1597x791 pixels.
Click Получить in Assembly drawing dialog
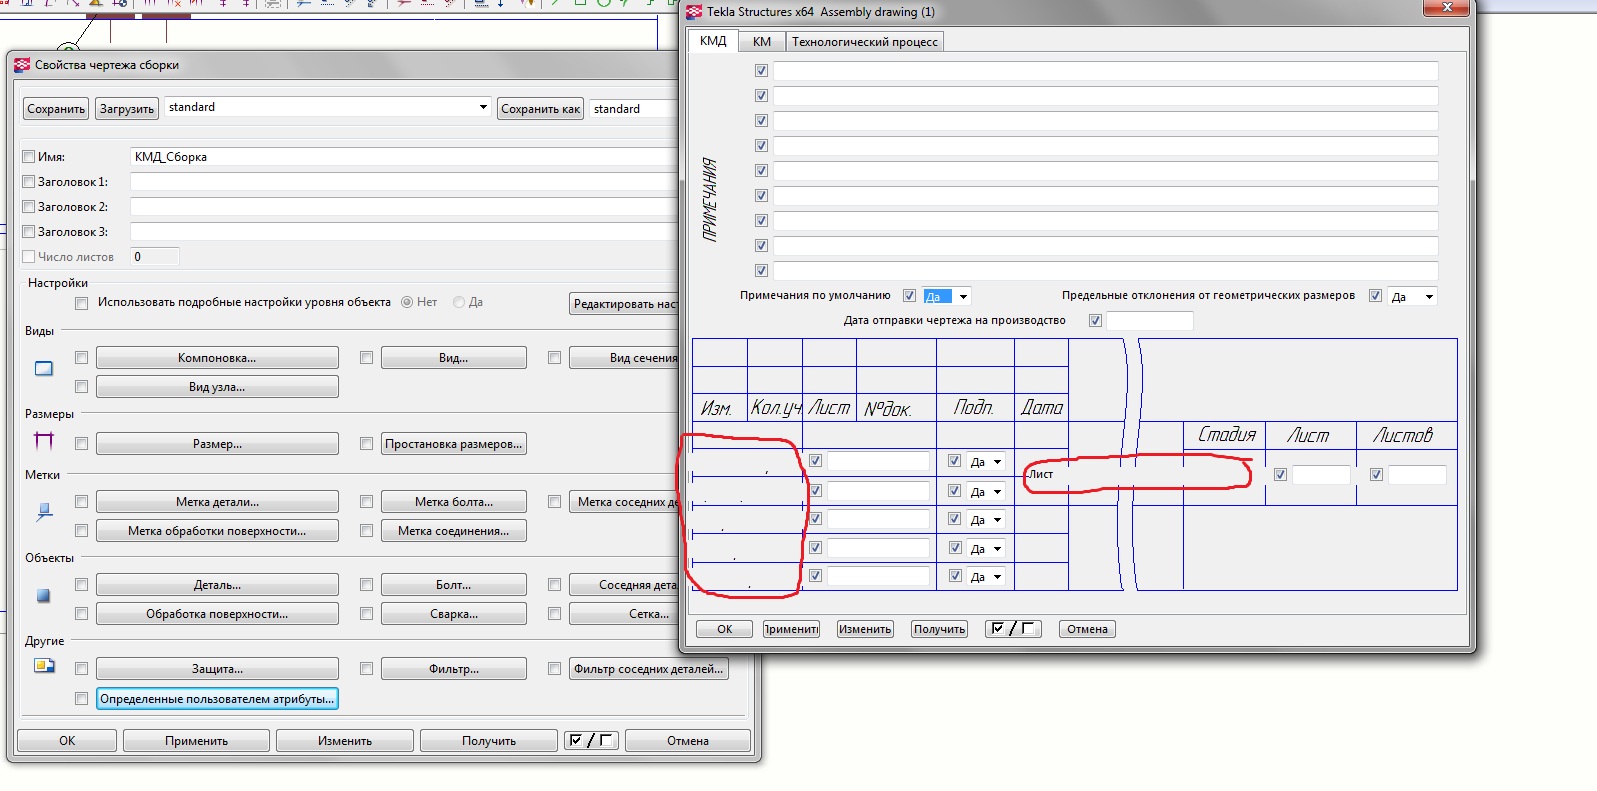pyautogui.click(x=939, y=629)
